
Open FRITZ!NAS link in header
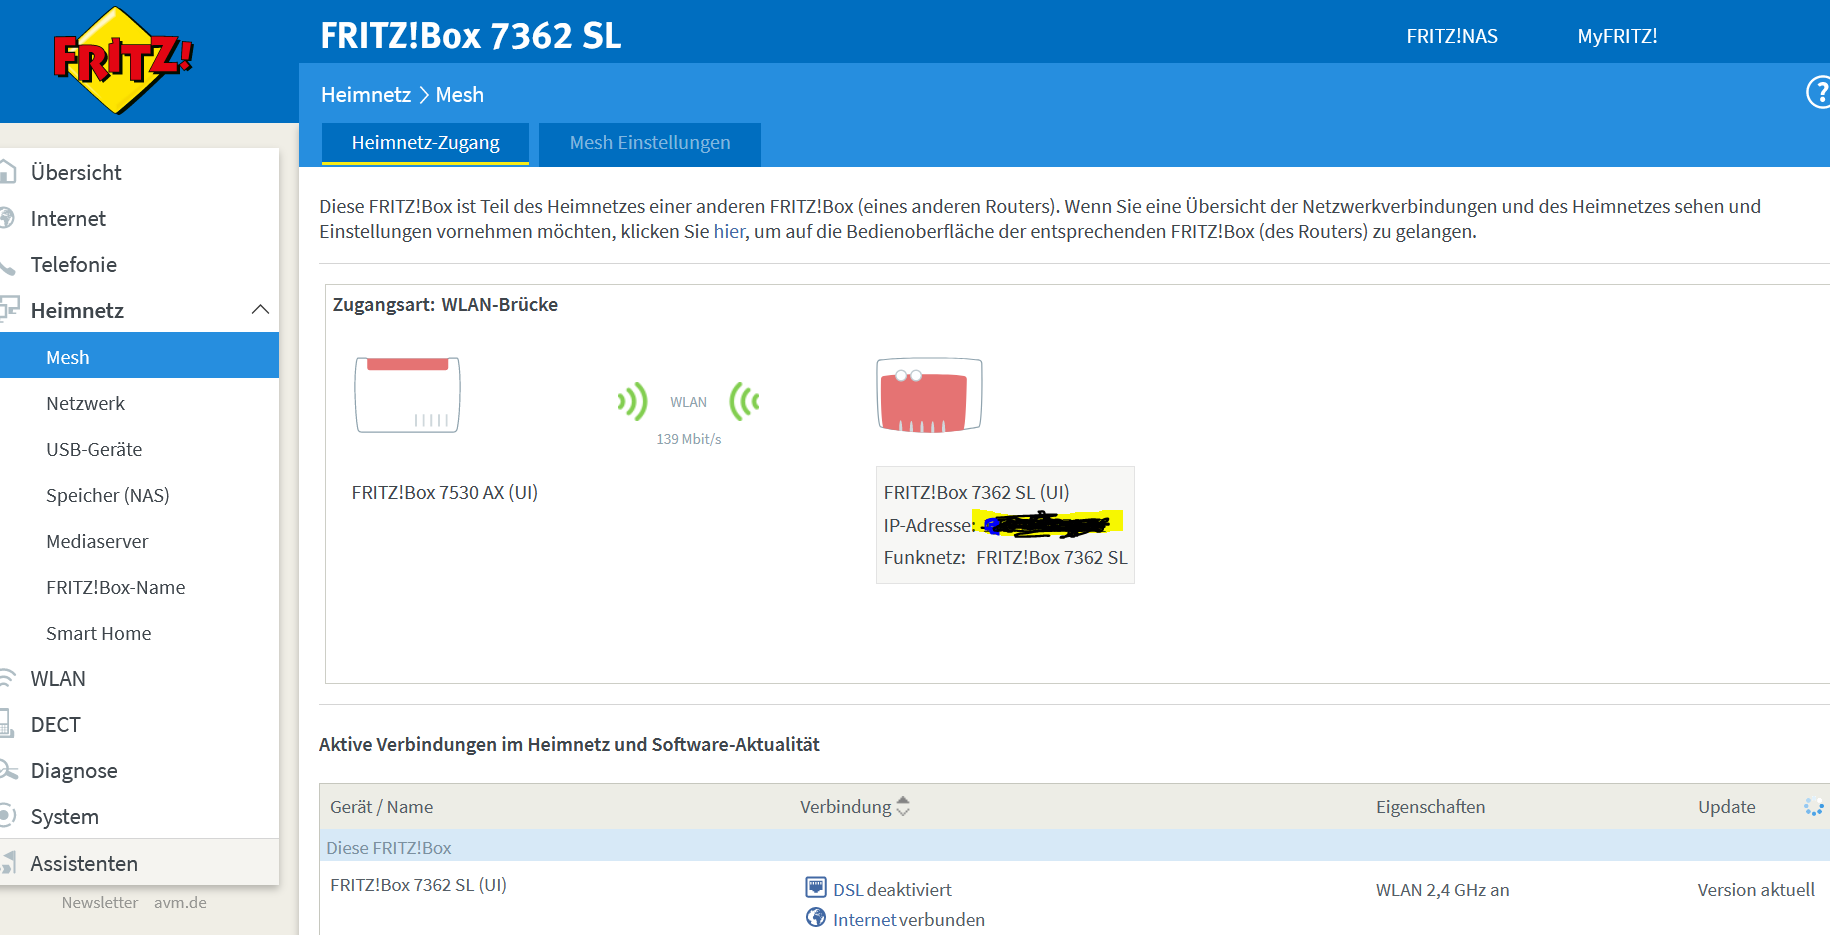[1452, 36]
